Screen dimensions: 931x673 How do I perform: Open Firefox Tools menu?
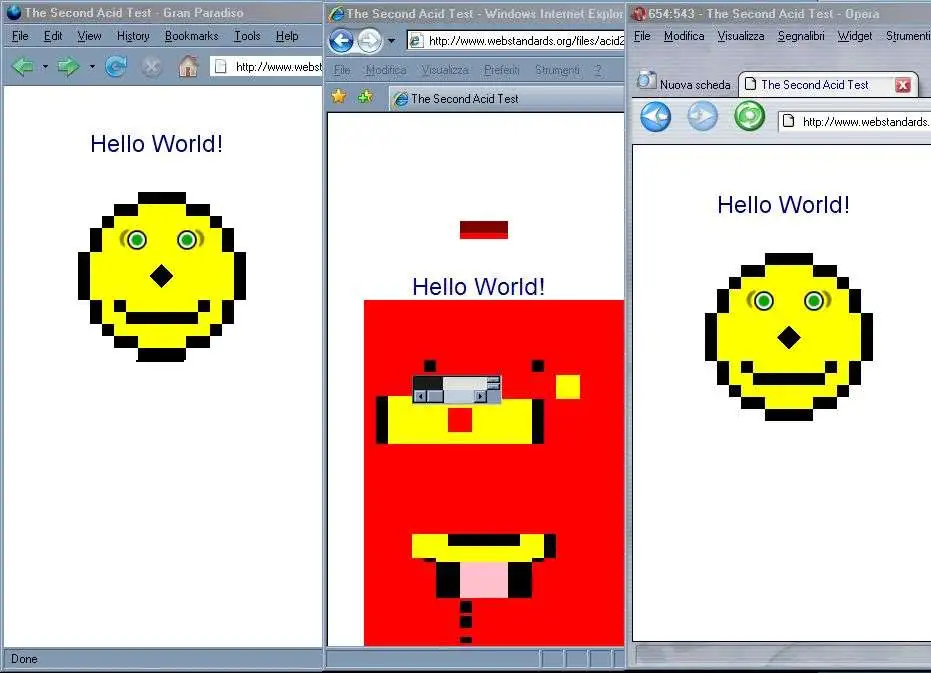coord(247,36)
